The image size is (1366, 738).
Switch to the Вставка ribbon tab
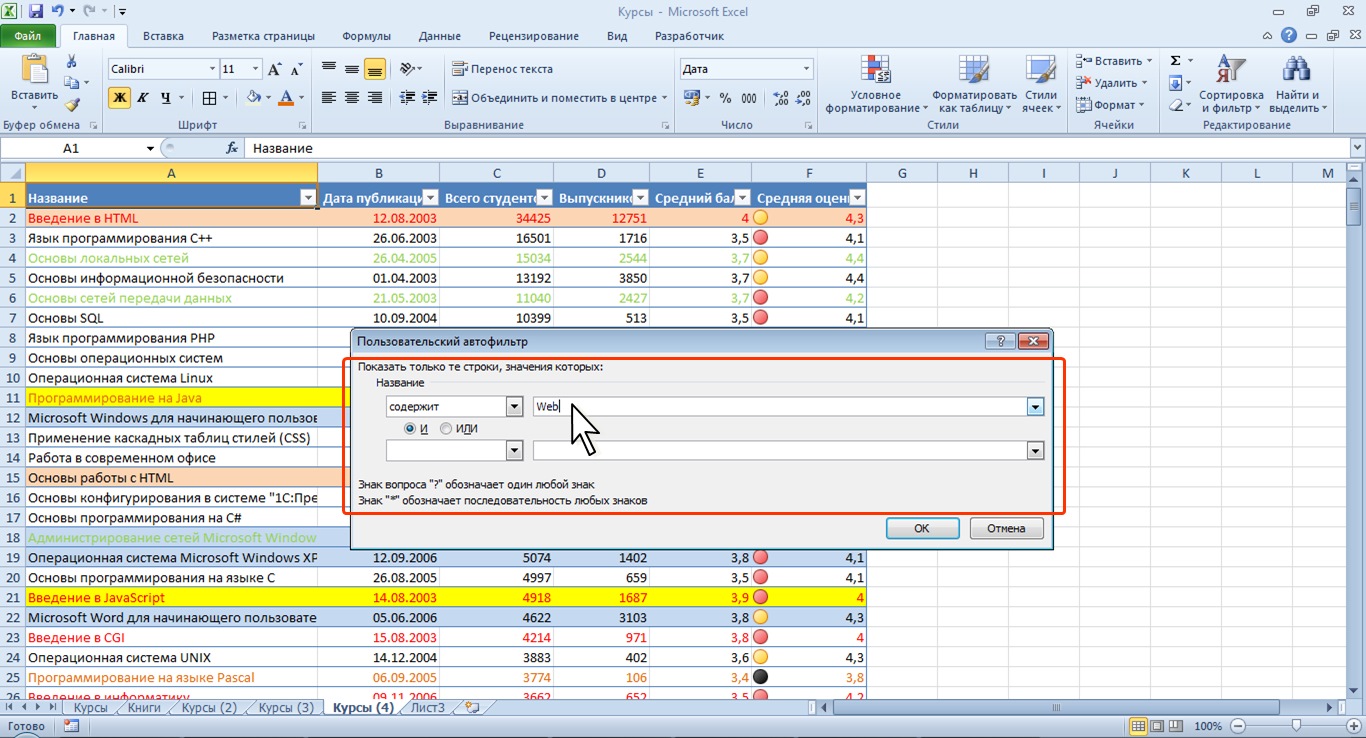tap(163, 36)
